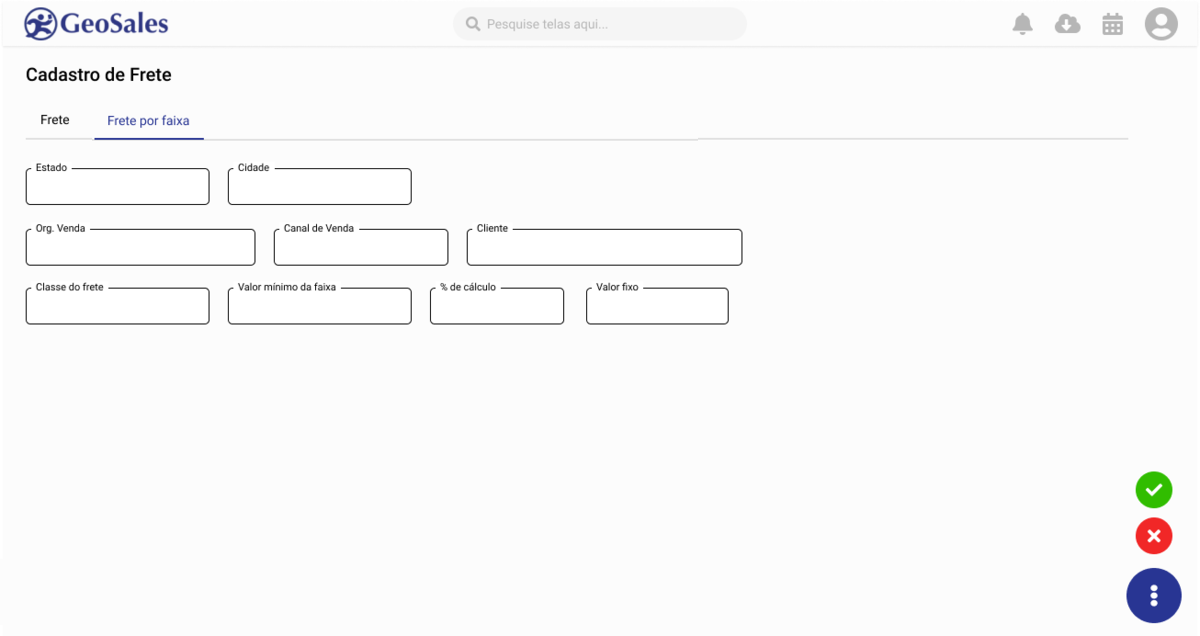Click the % de cálculo field

click(497, 306)
